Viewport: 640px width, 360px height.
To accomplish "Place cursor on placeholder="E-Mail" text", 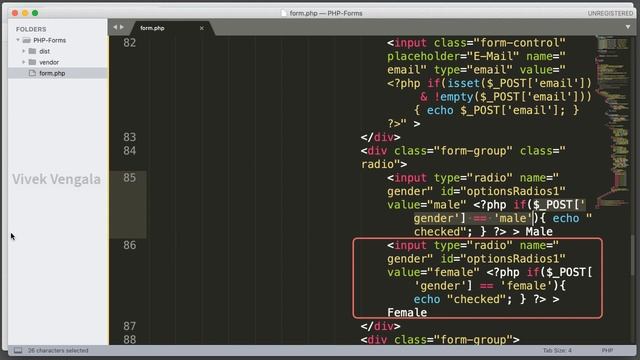I will [x=453, y=56].
